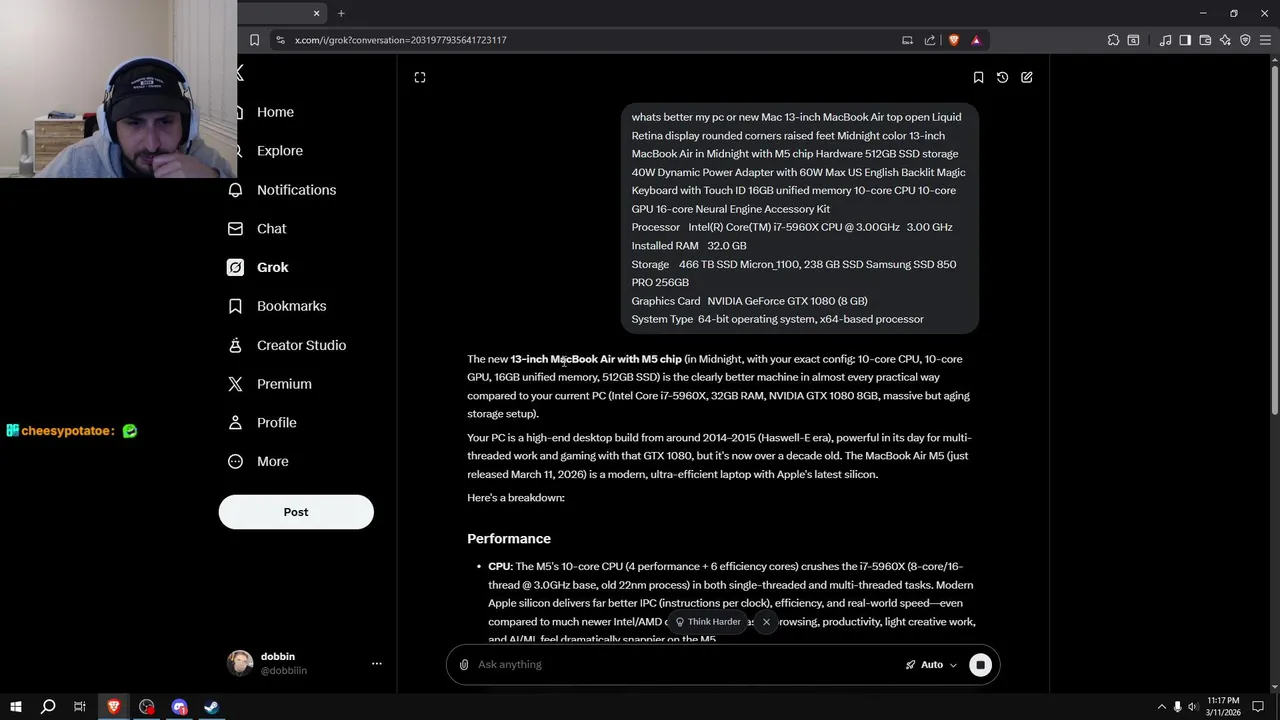Click the Bookmarks ribbon icon in sidebar
The width and height of the screenshot is (1280, 720).
[x=235, y=306]
